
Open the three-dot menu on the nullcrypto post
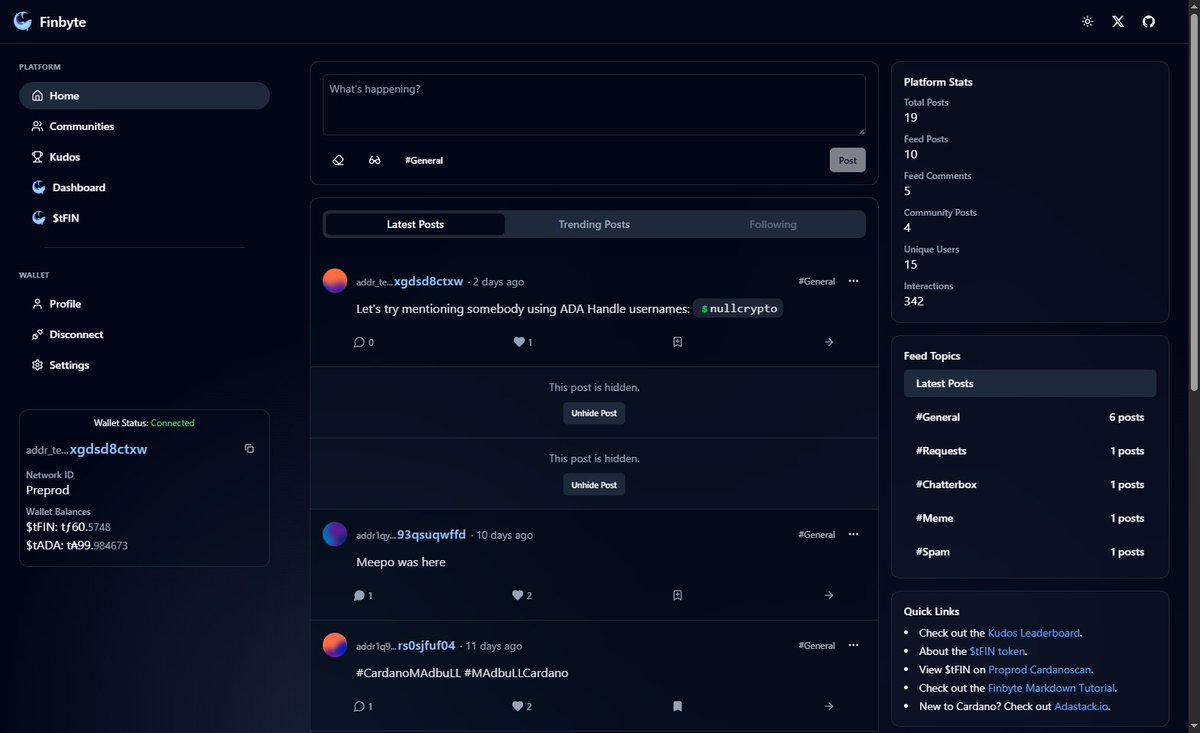coord(853,281)
